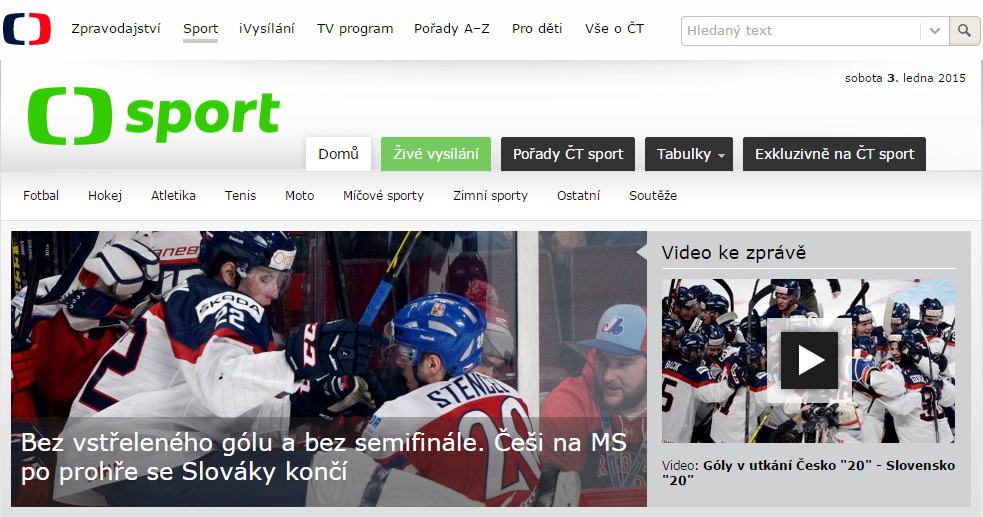Viewport: 983px width, 517px height.
Task: Open the Živé vysílání button
Action: tap(436, 154)
